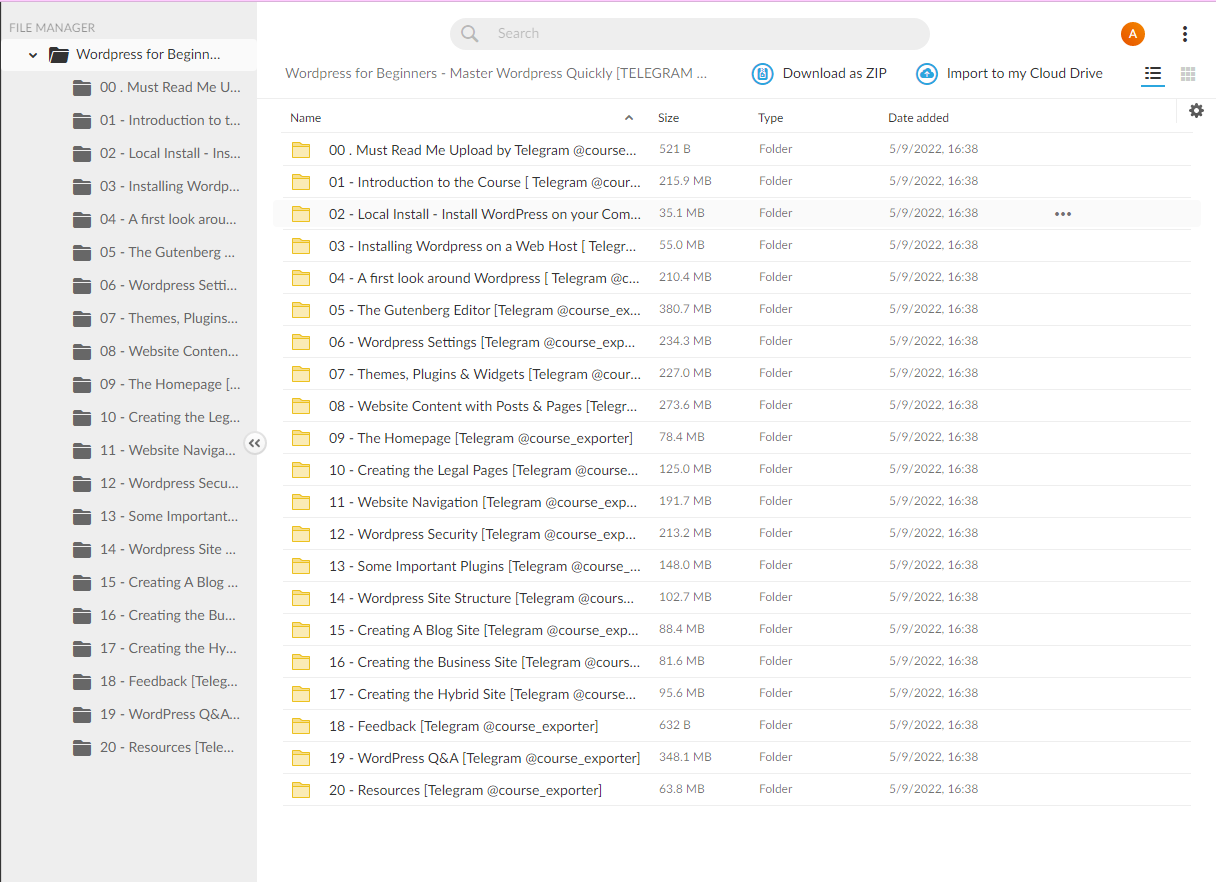This screenshot has height=882, width=1216.
Task: Open 13 - Some Important Plugins row
Action: [736, 566]
